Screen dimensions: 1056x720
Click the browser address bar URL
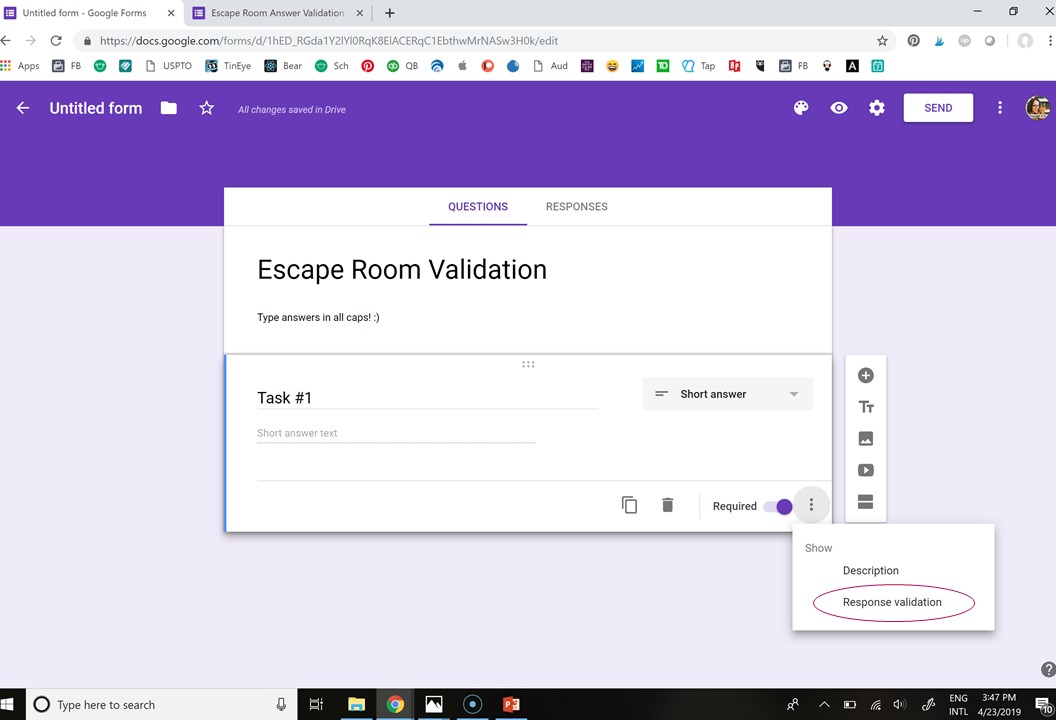pos(329,40)
